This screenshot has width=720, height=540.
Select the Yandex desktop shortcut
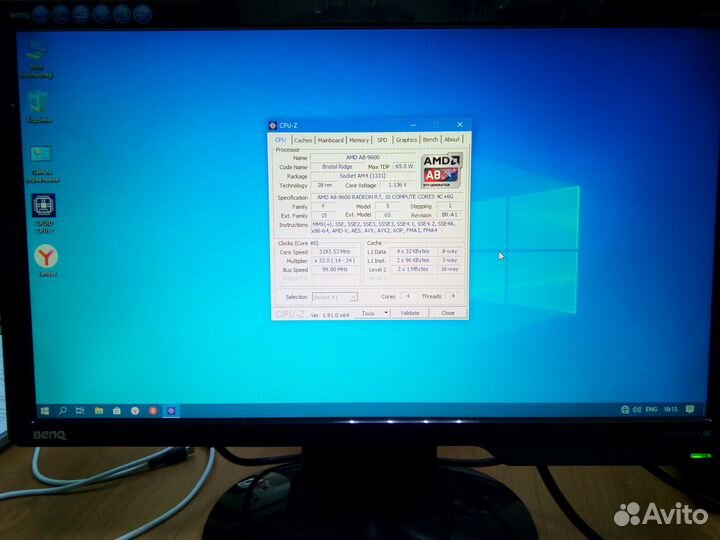point(46,261)
